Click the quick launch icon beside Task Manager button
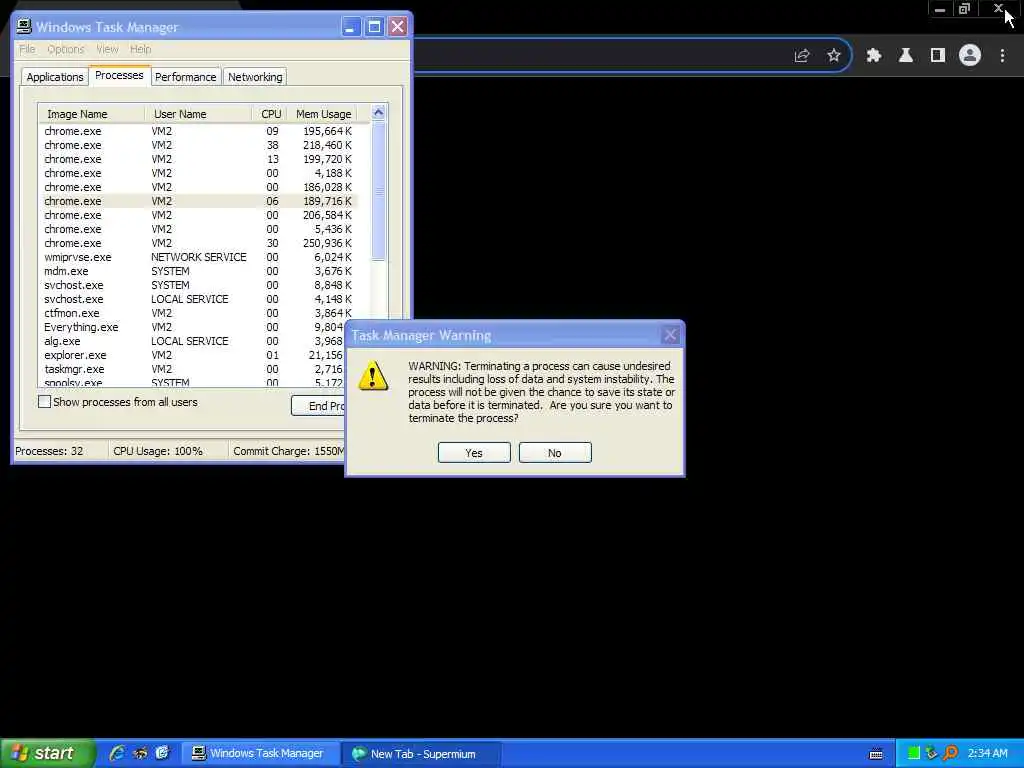Viewport: 1024px width, 768px height. point(162,753)
